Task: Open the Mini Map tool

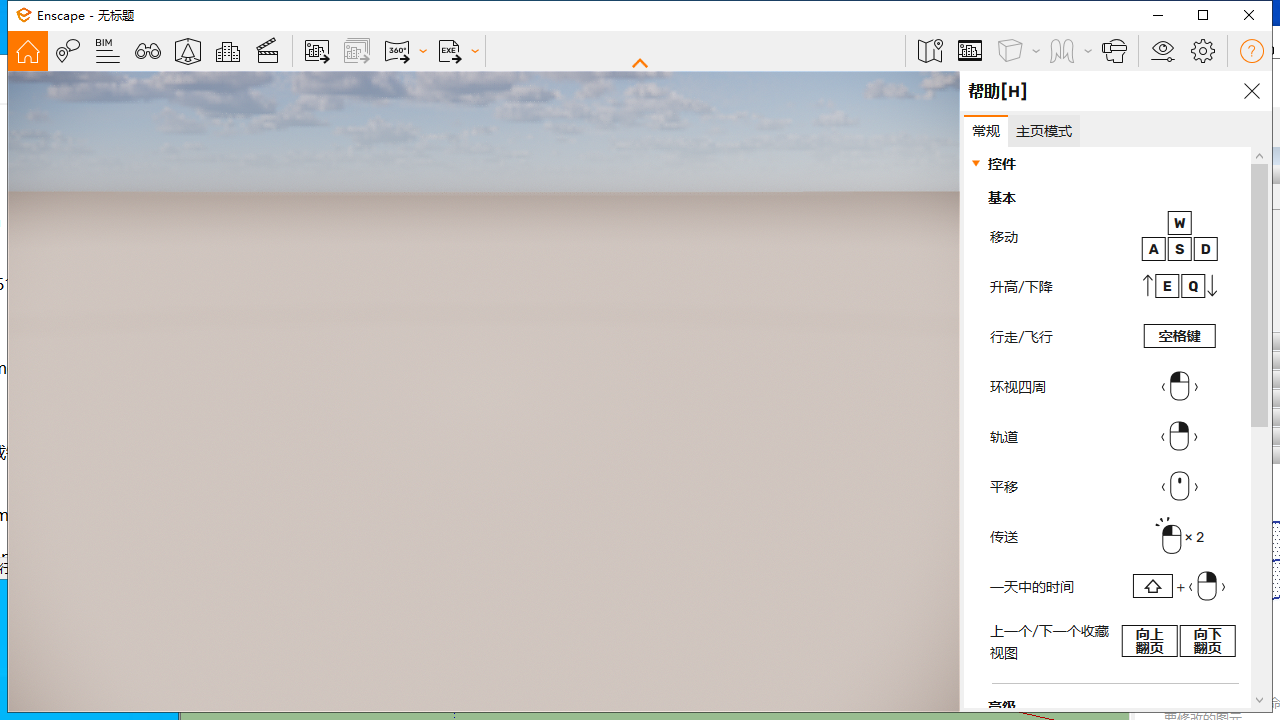Action: (929, 51)
